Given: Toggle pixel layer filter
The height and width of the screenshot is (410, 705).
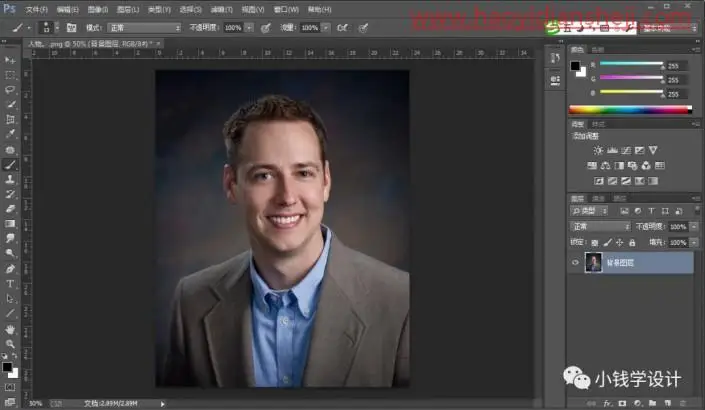Looking at the screenshot, I should click(624, 211).
